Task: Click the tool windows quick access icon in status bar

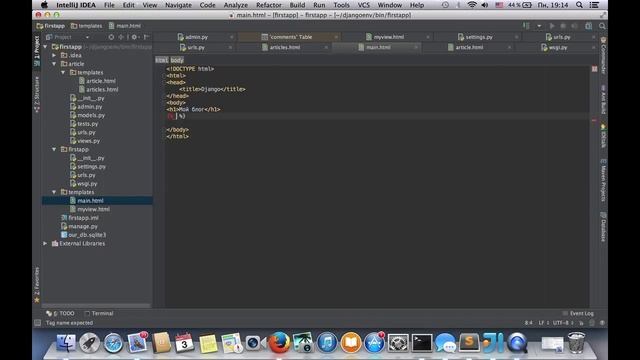Action: [38, 323]
